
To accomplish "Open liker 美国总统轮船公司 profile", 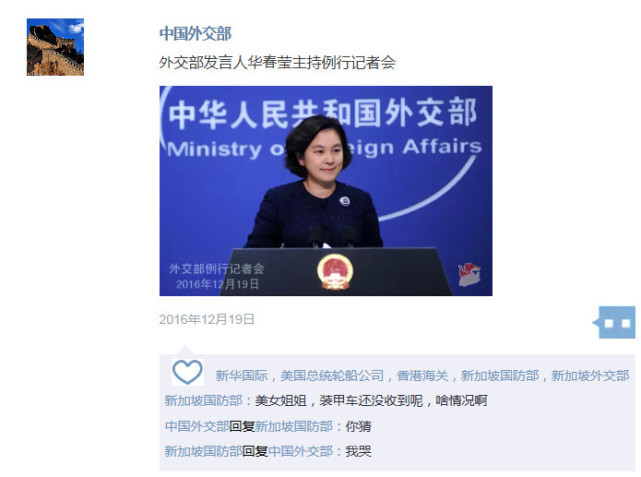I will click(332, 376).
